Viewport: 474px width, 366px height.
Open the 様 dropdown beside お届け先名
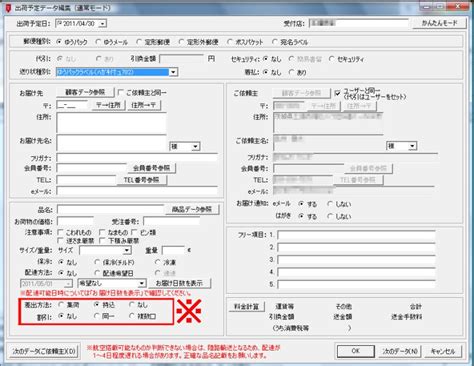196,146
